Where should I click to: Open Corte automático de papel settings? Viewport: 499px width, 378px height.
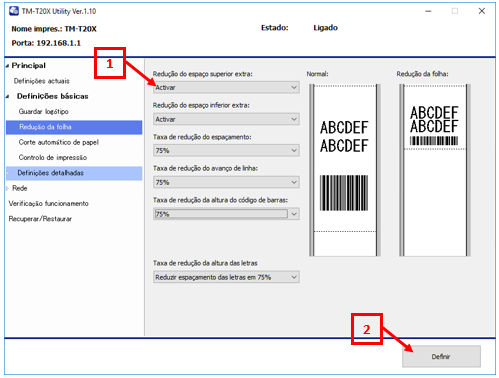[59, 142]
